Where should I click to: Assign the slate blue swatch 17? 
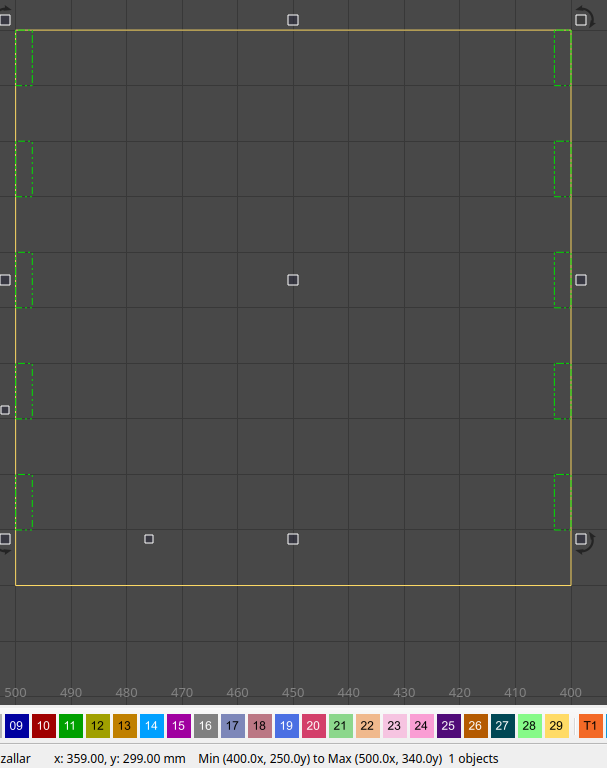tap(232, 725)
